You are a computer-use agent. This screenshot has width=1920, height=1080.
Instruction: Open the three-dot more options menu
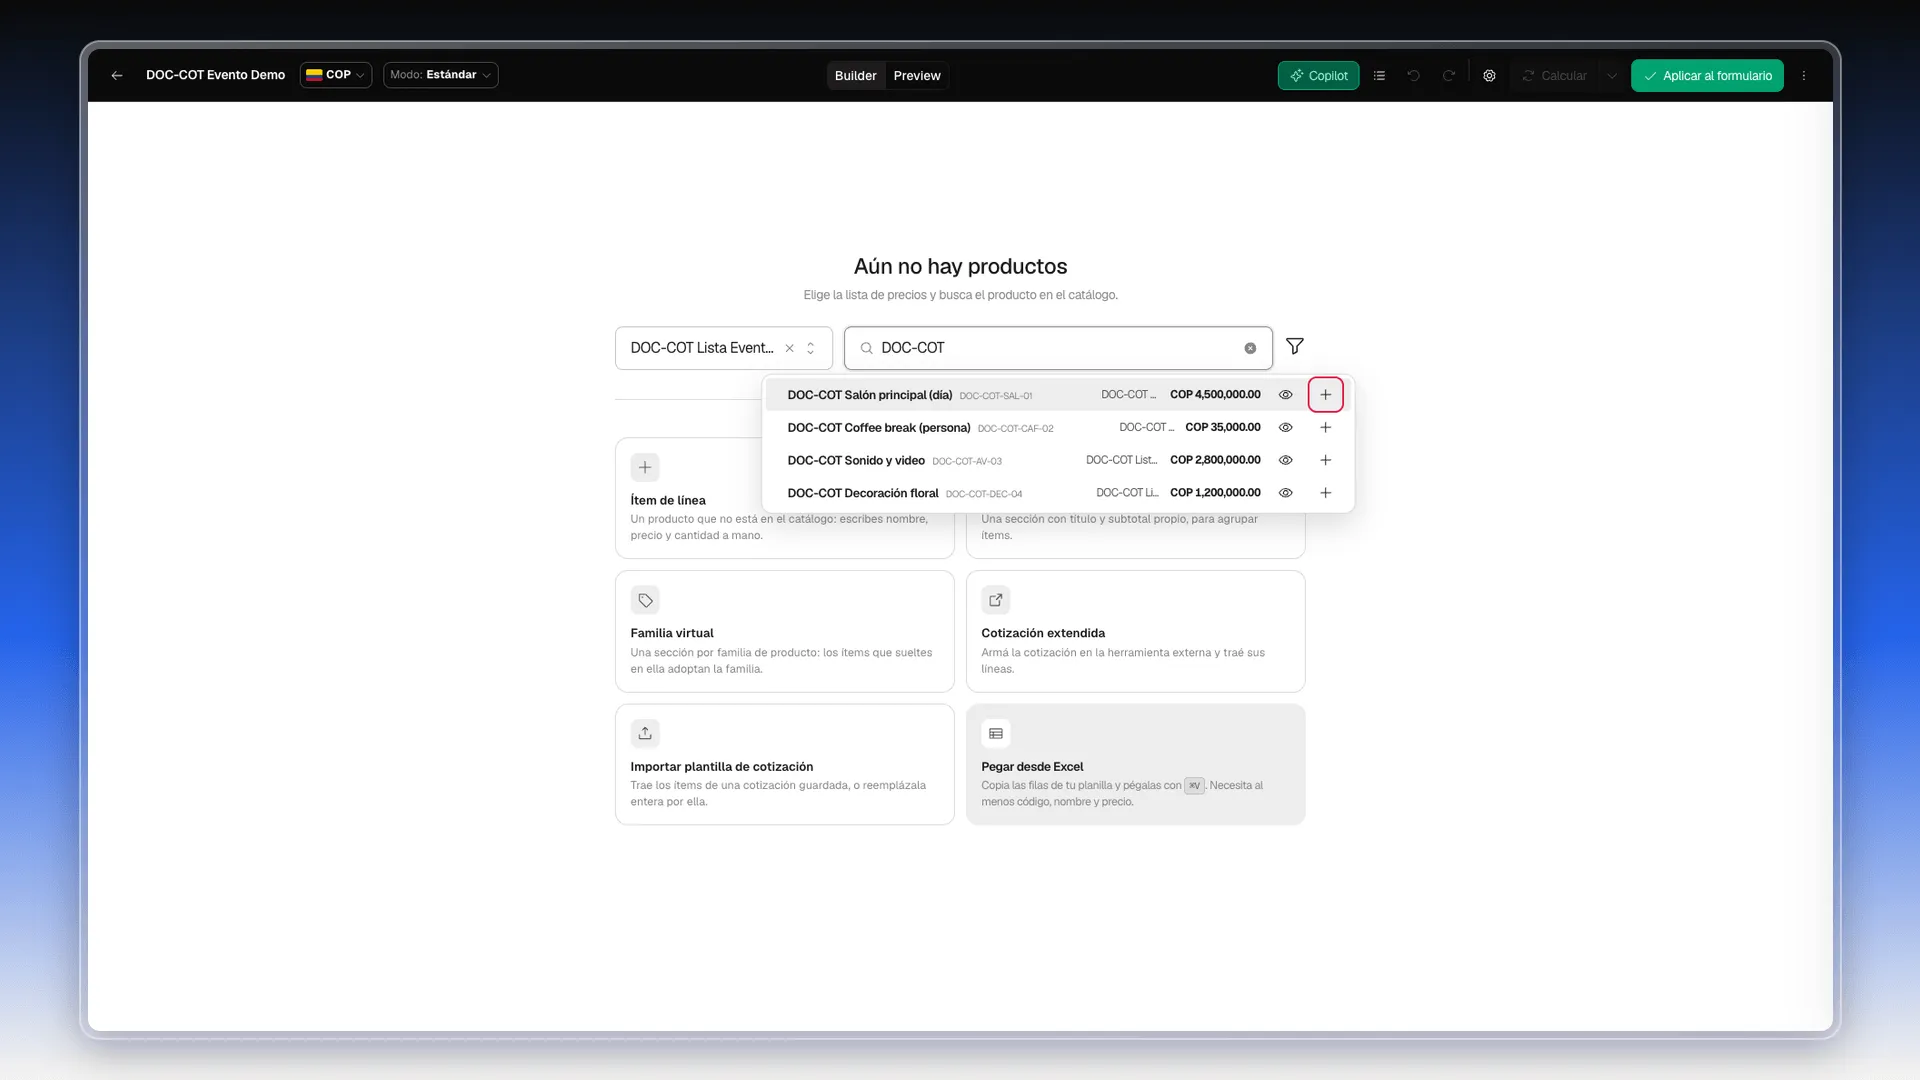[x=1804, y=76]
